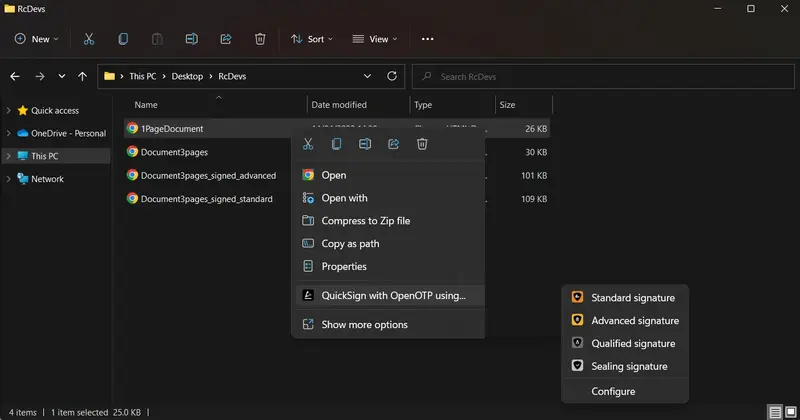Expand the This PC tree node

pos(8,156)
